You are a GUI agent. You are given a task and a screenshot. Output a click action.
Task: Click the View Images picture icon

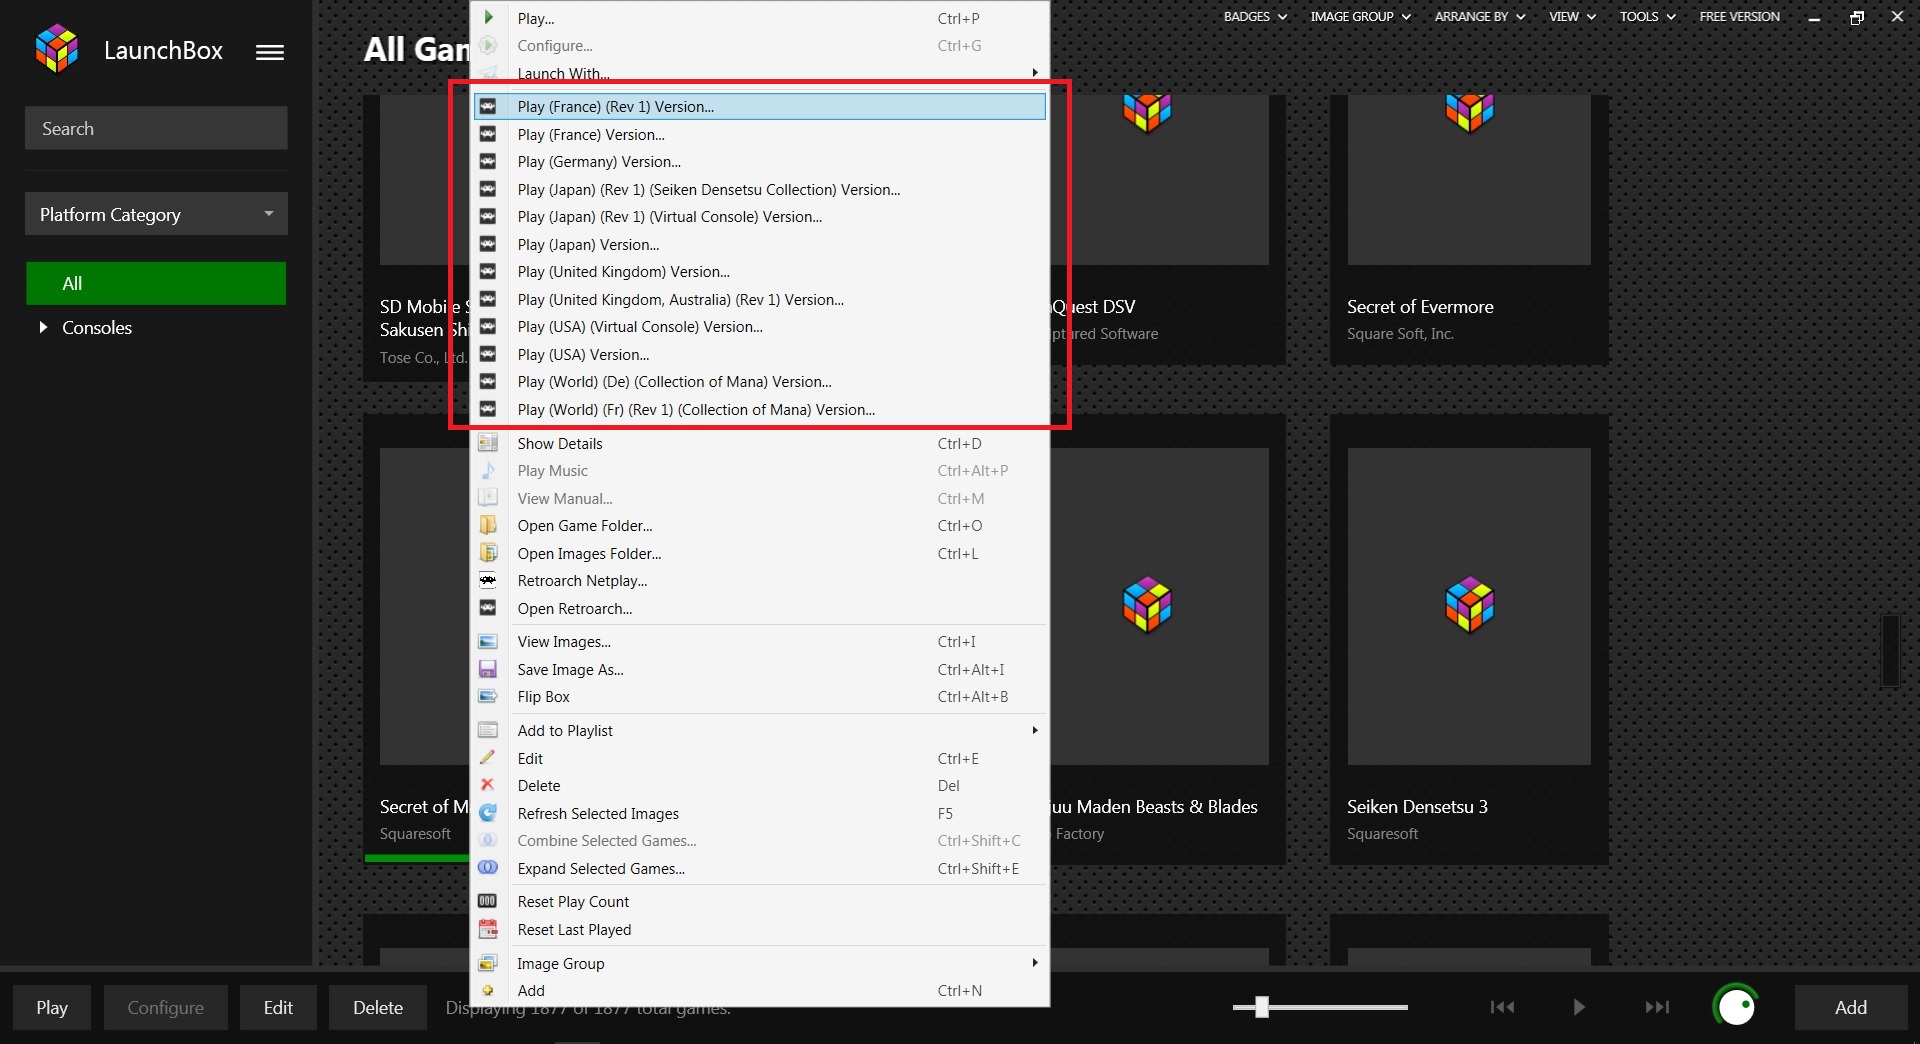tap(488, 641)
